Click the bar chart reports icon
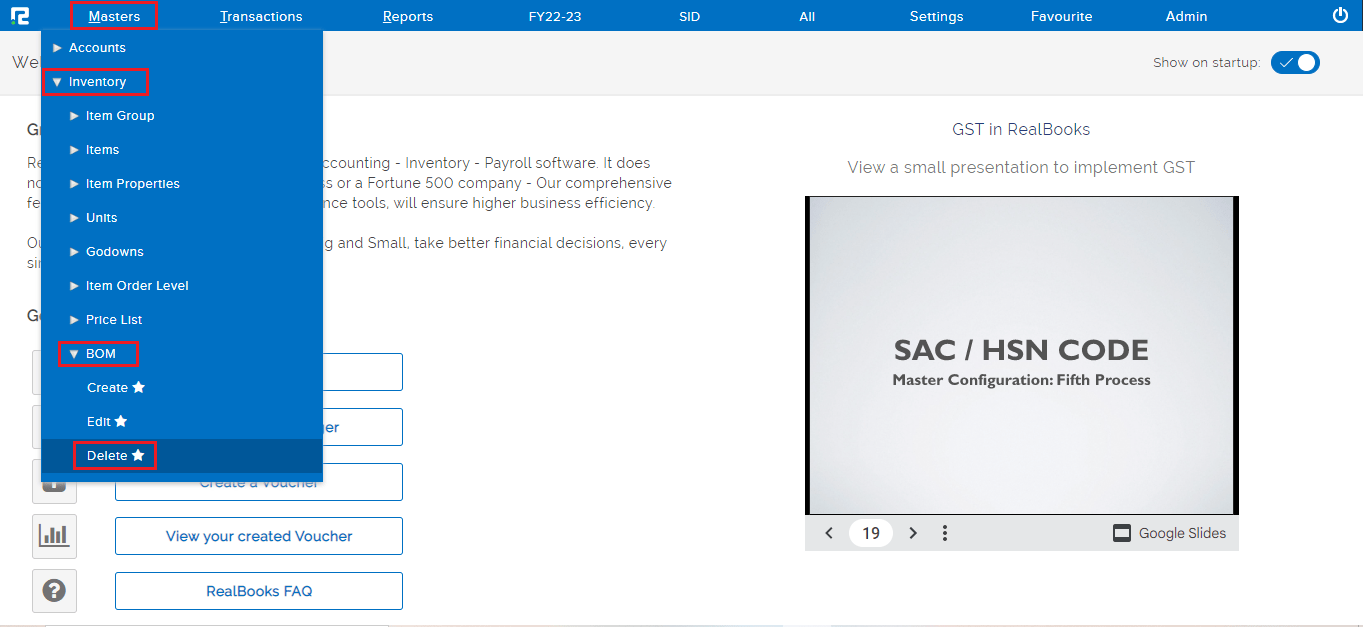This screenshot has height=627, width=1363. tap(54, 536)
